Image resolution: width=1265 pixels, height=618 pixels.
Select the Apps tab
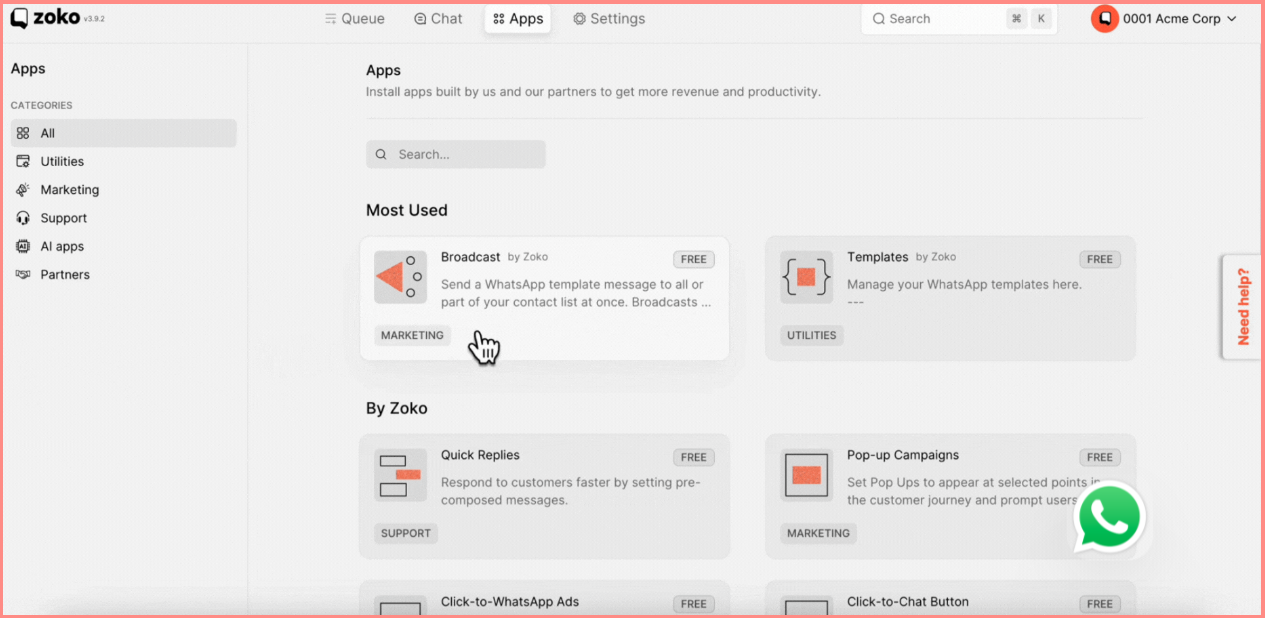pos(518,18)
